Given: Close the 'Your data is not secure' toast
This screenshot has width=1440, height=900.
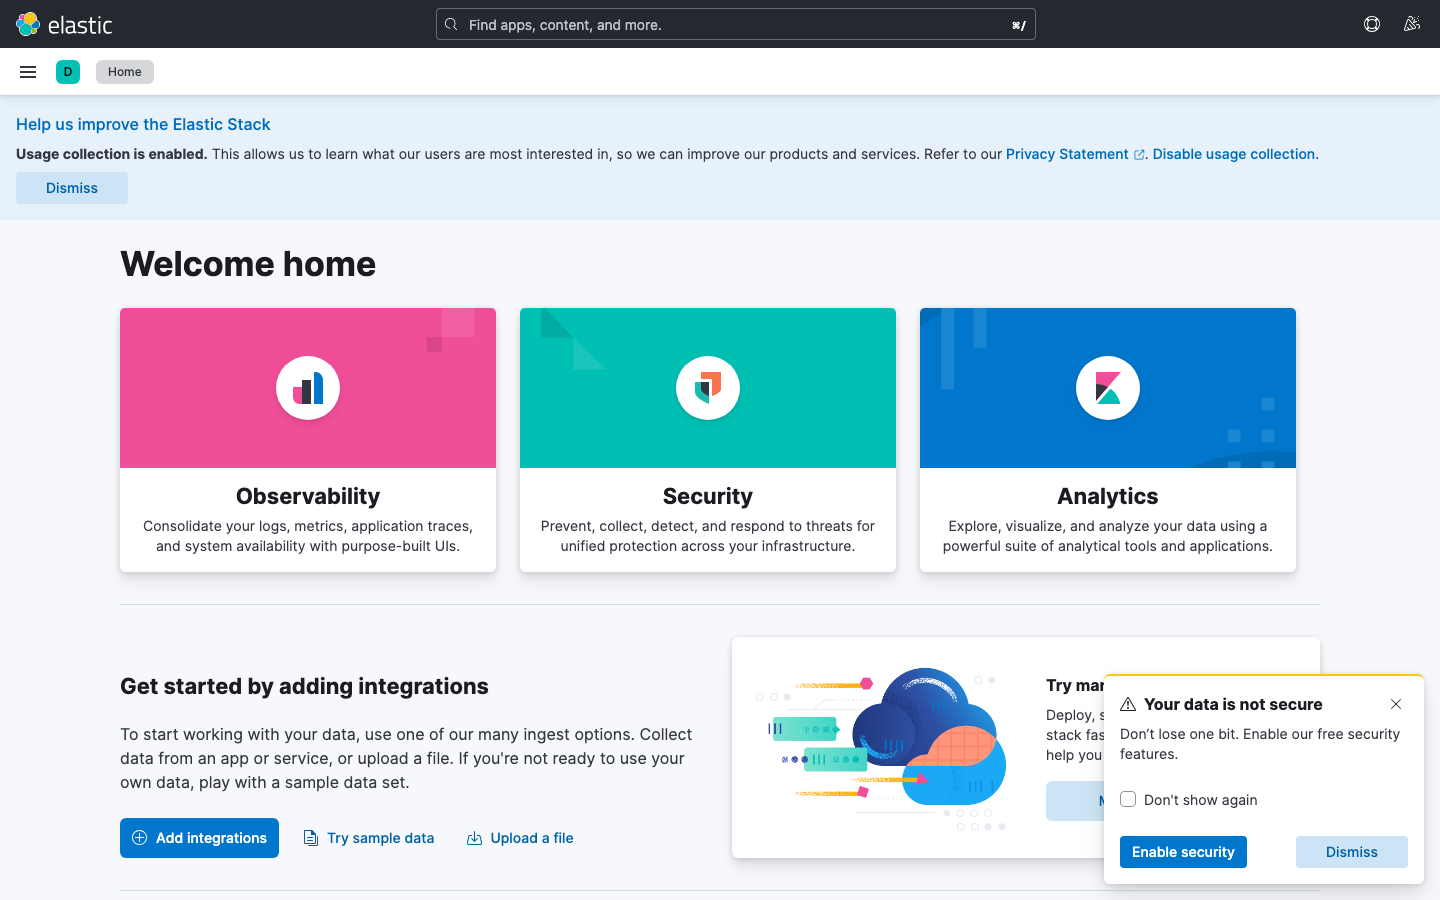Looking at the screenshot, I should point(1396,704).
